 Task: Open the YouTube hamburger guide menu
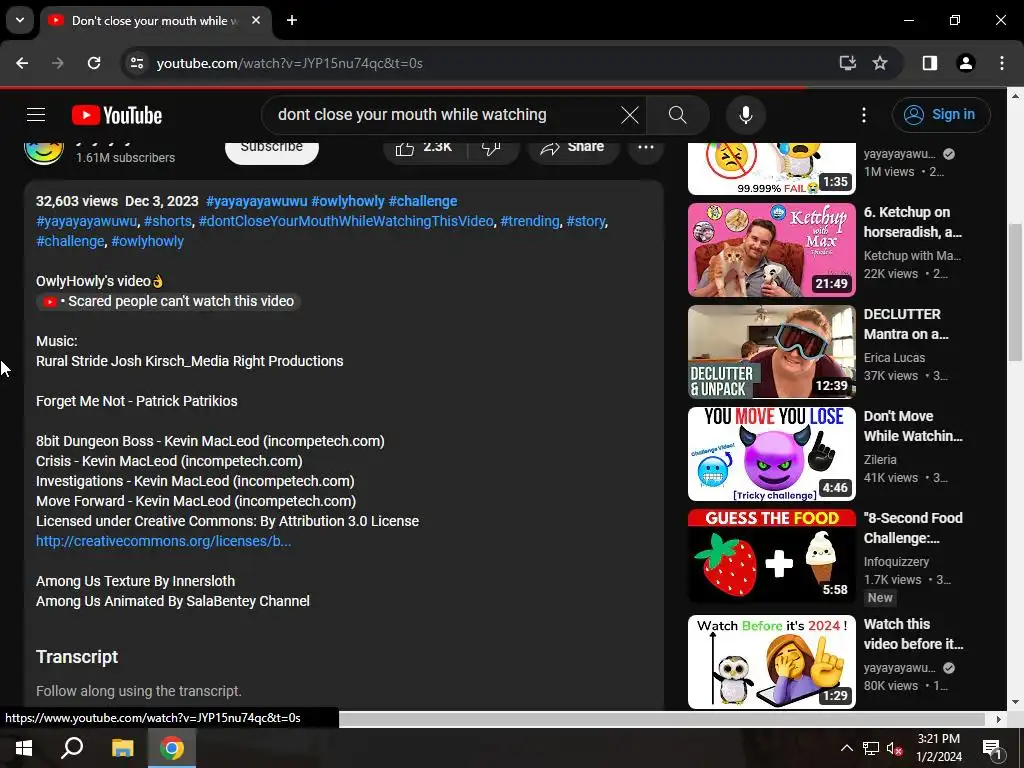(36, 115)
